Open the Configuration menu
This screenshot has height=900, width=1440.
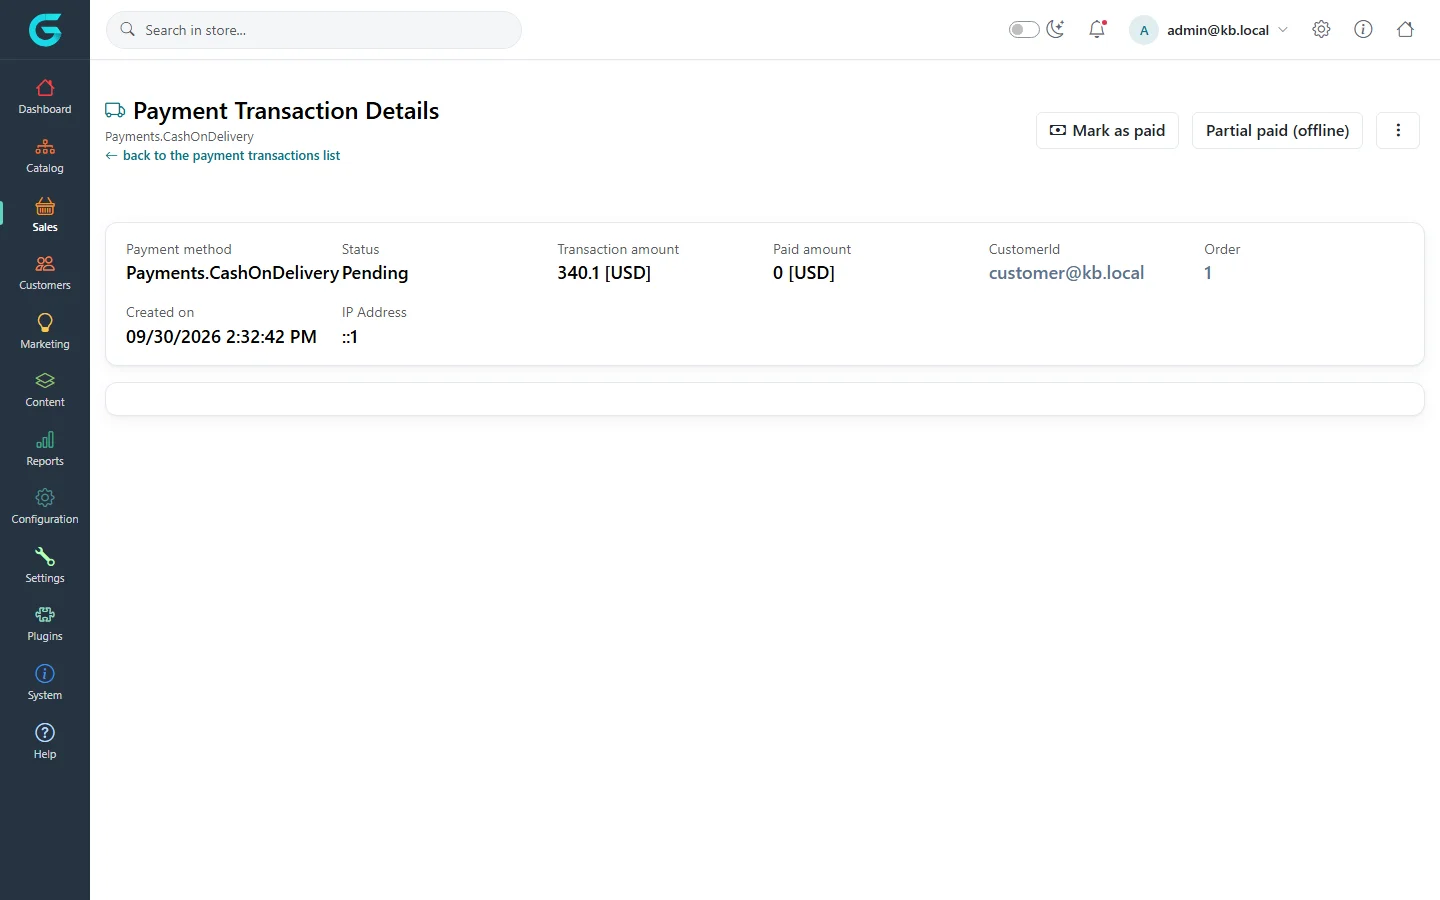pos(45,507)
